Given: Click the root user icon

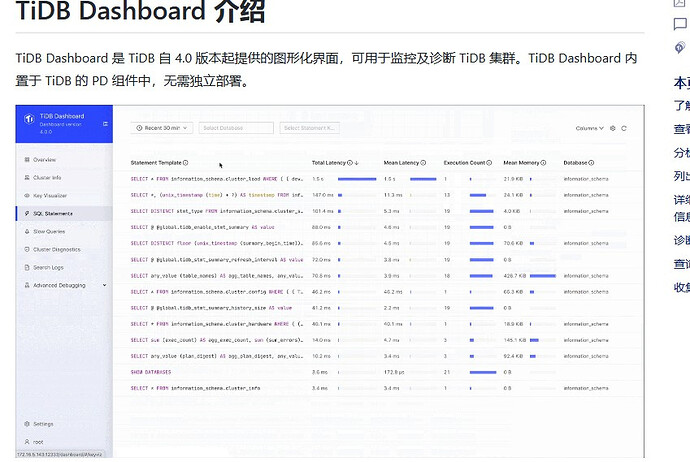Looking at the screenshot, I should (27, 441).
